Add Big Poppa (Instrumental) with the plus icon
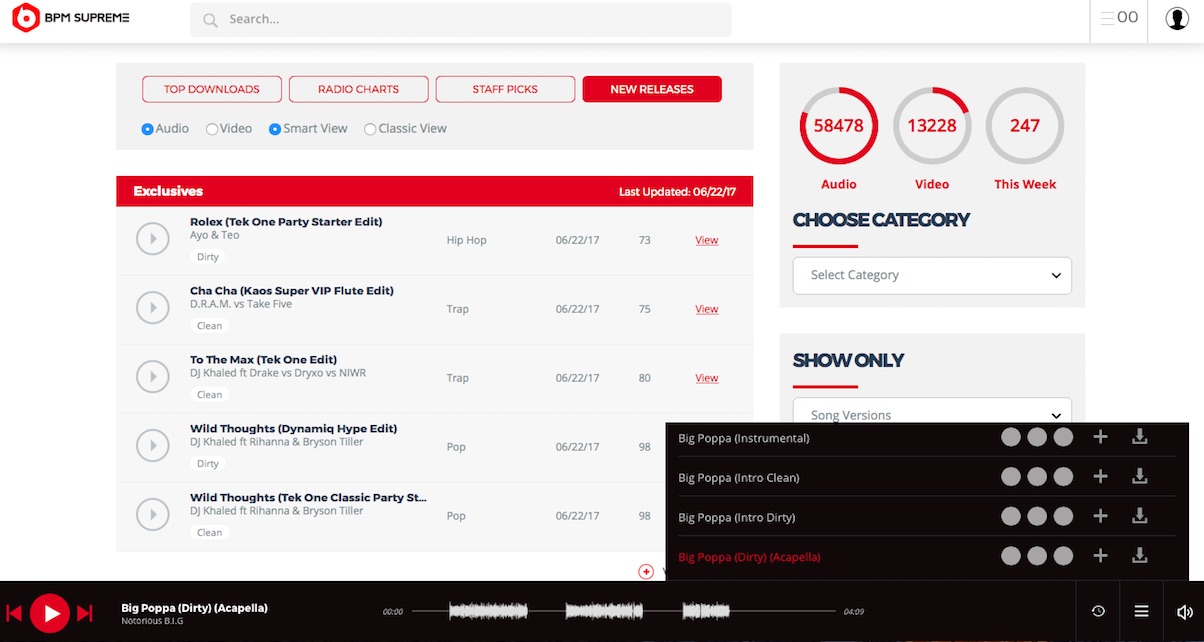 (x=1100, y=437)
